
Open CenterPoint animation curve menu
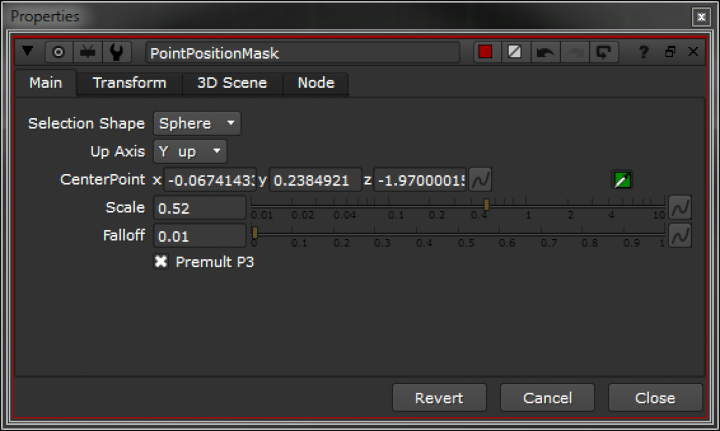480,180
